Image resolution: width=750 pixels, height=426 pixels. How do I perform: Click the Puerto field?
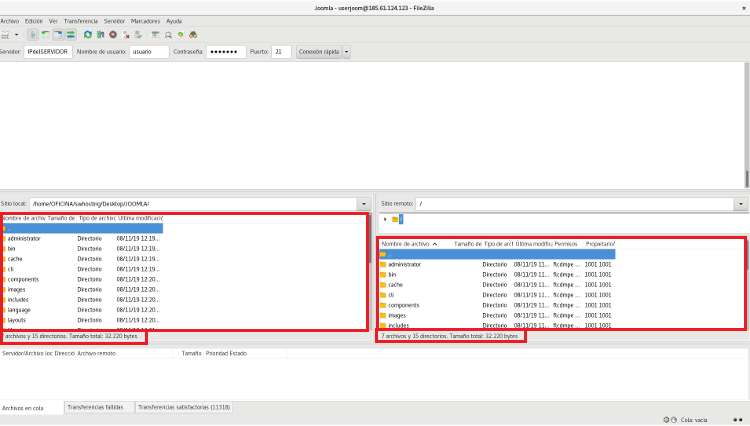281,52
